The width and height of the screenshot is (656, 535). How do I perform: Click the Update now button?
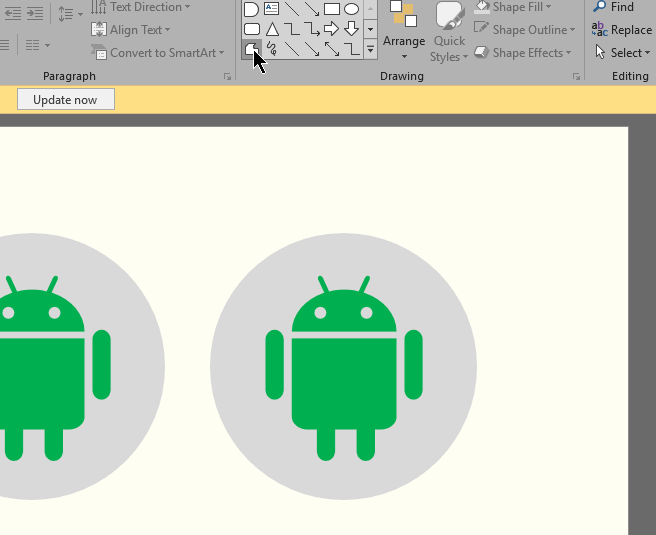[66, 100]
